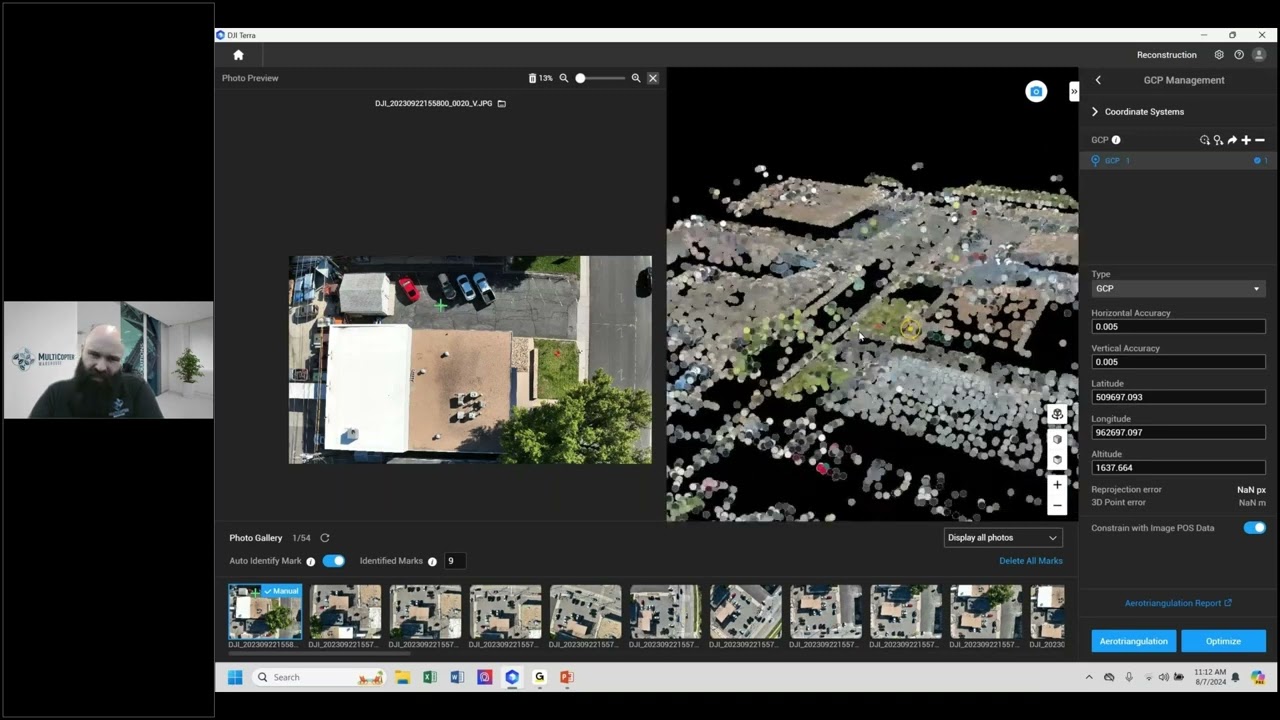Screen dimensions: 1280x720
Task: Edit the Latitude field value 509697.093
Action: pyautogui.click(x=1178, y=397)
